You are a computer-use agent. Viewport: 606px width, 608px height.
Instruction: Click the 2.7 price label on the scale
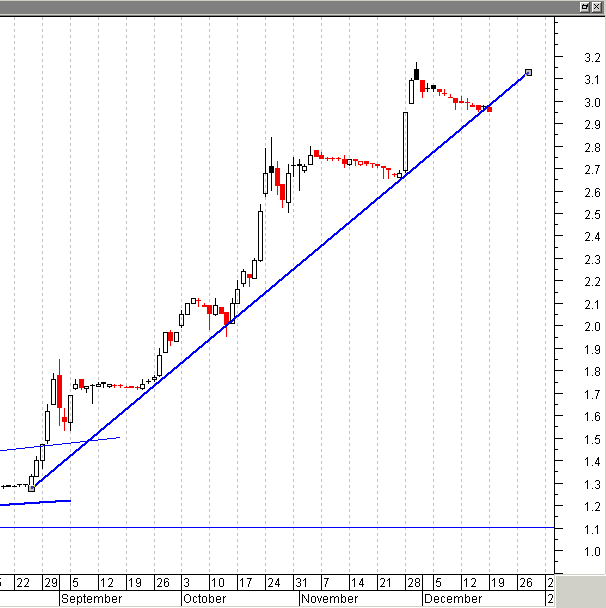tap(592, 170)
